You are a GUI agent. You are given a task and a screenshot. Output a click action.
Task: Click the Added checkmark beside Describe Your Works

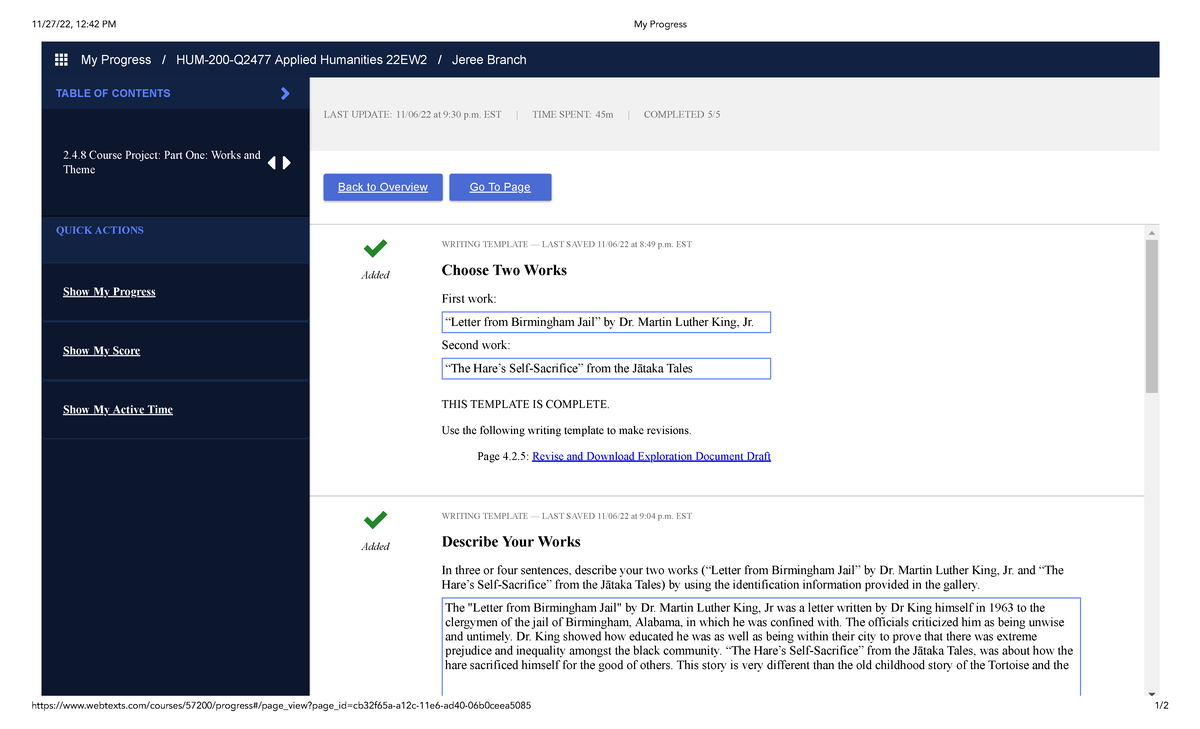pos(375,519)
